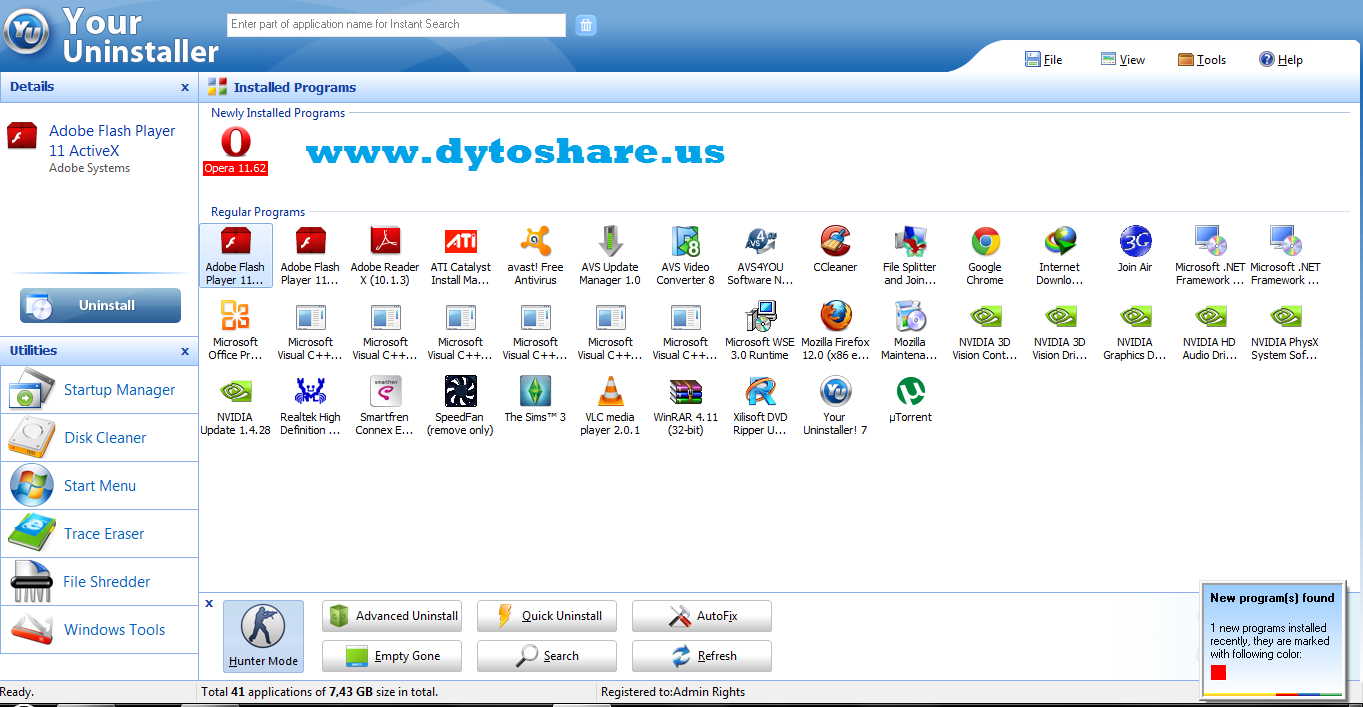The image size is (1363, 707).
Task: Select SpeedFan (remove only) icon
Action: tap(460, 405)
